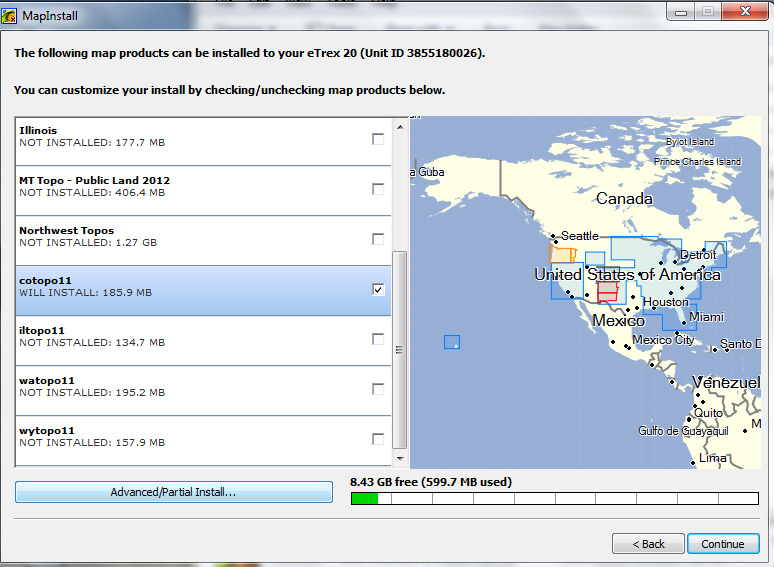Check the iltopo11 checkbox
Viewport: 774px width, 567px height.
pyautogui.click(x=378, y=339)
